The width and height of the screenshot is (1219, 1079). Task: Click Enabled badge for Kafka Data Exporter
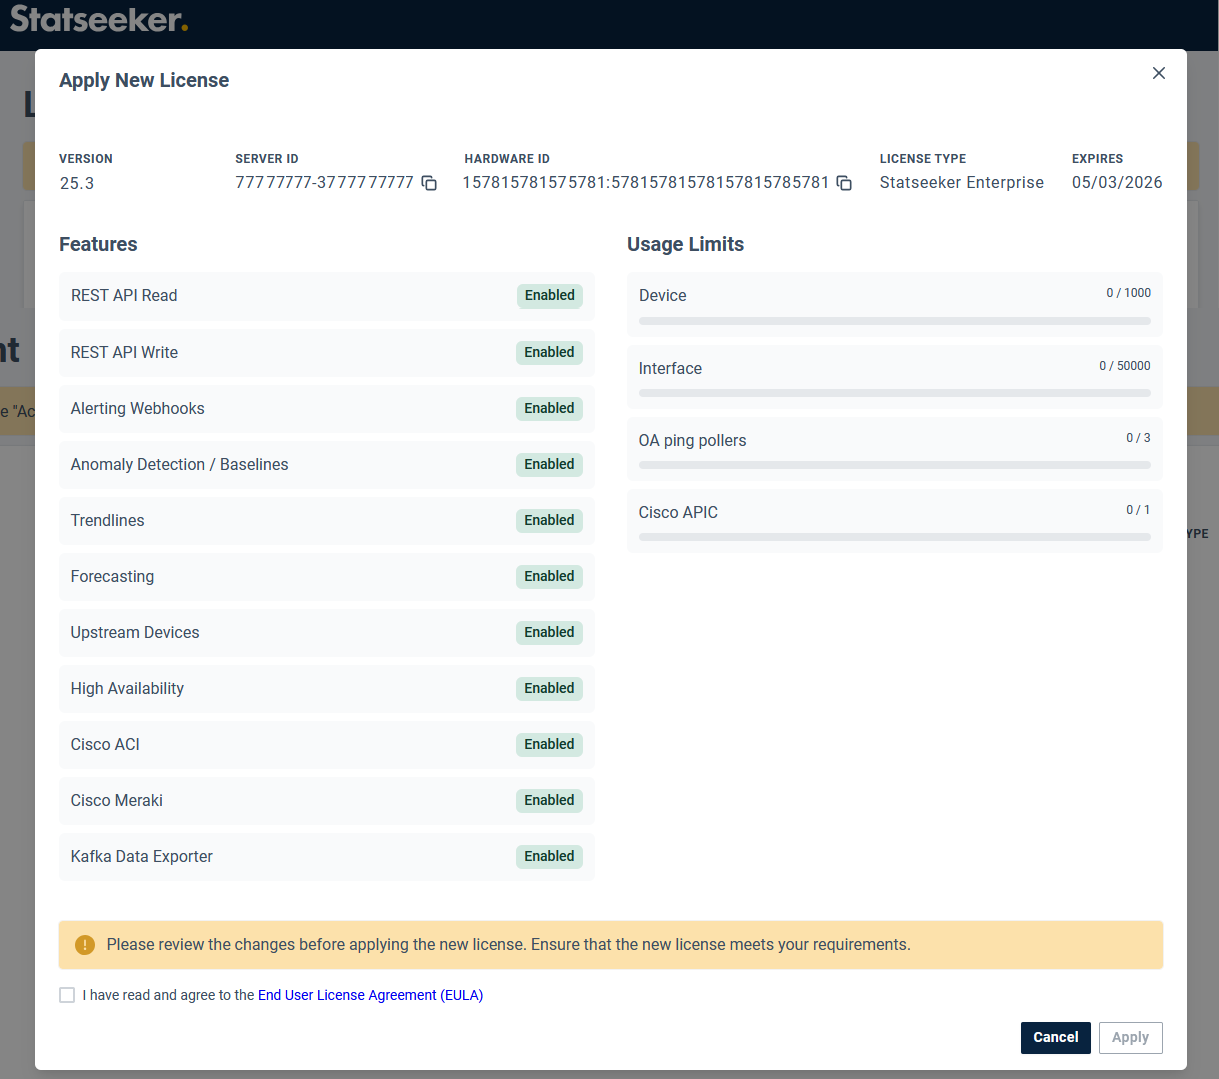click(549, 857)
